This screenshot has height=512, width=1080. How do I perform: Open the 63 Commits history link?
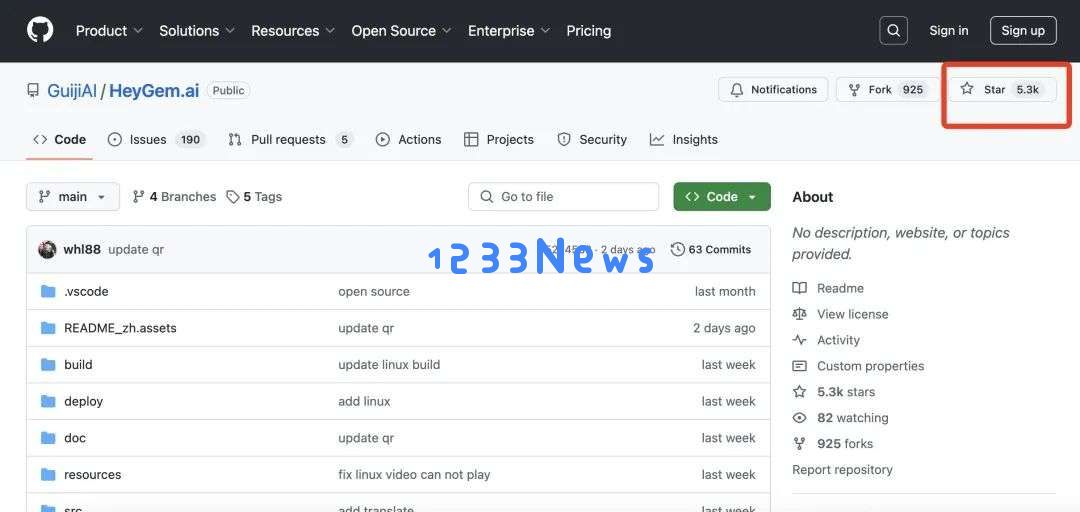(x=712, y=249)
